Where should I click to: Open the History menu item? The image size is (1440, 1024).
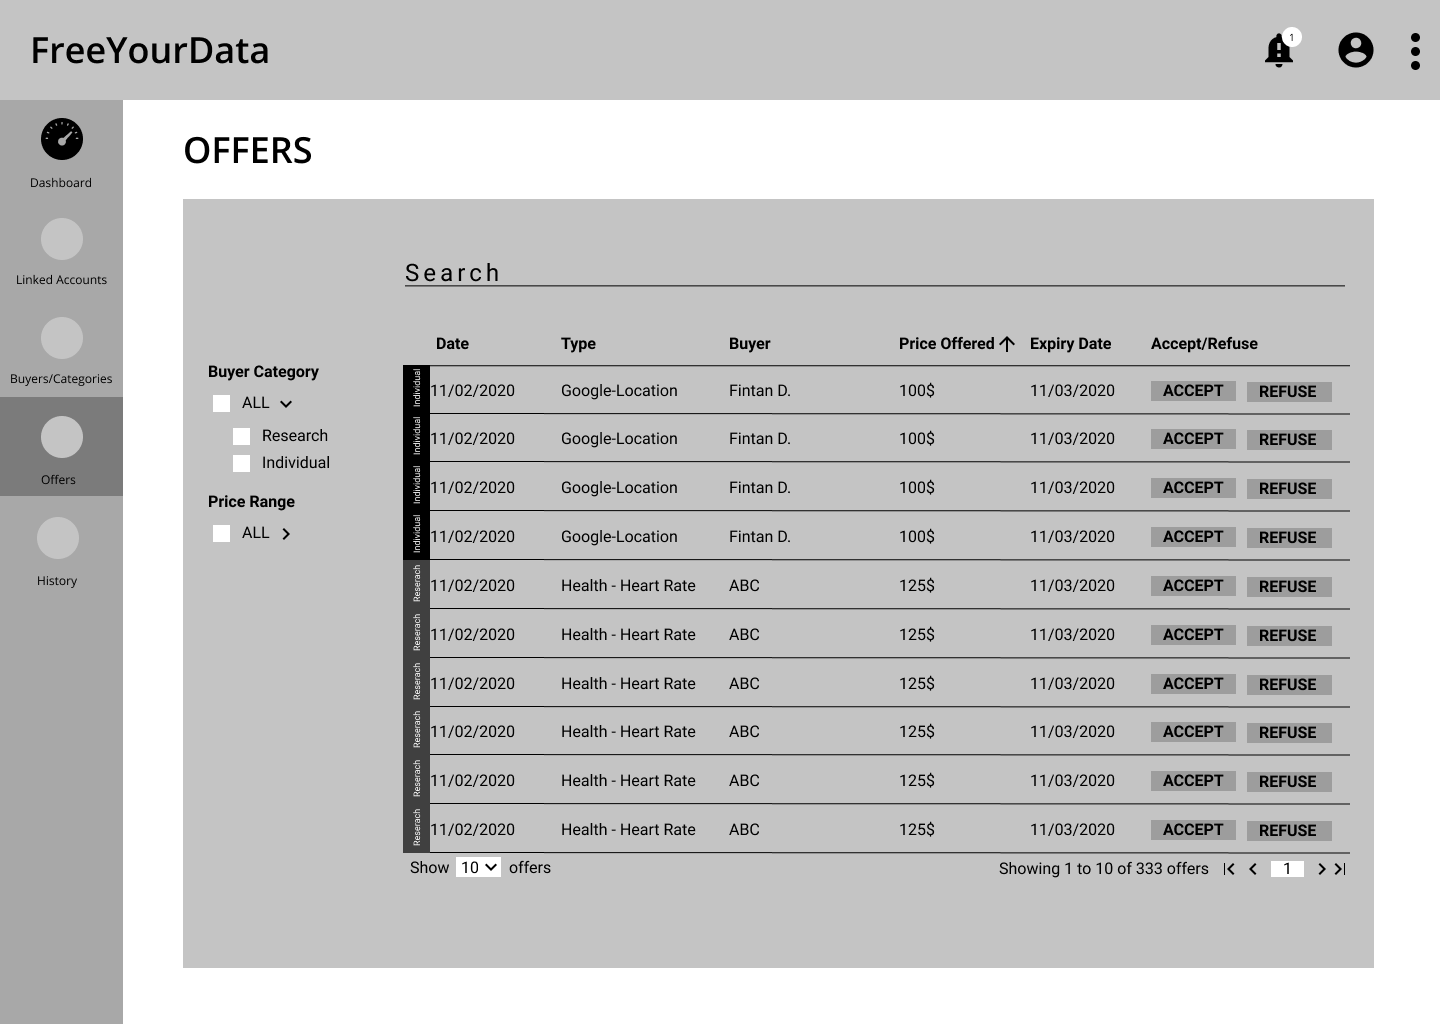[57, 581]
